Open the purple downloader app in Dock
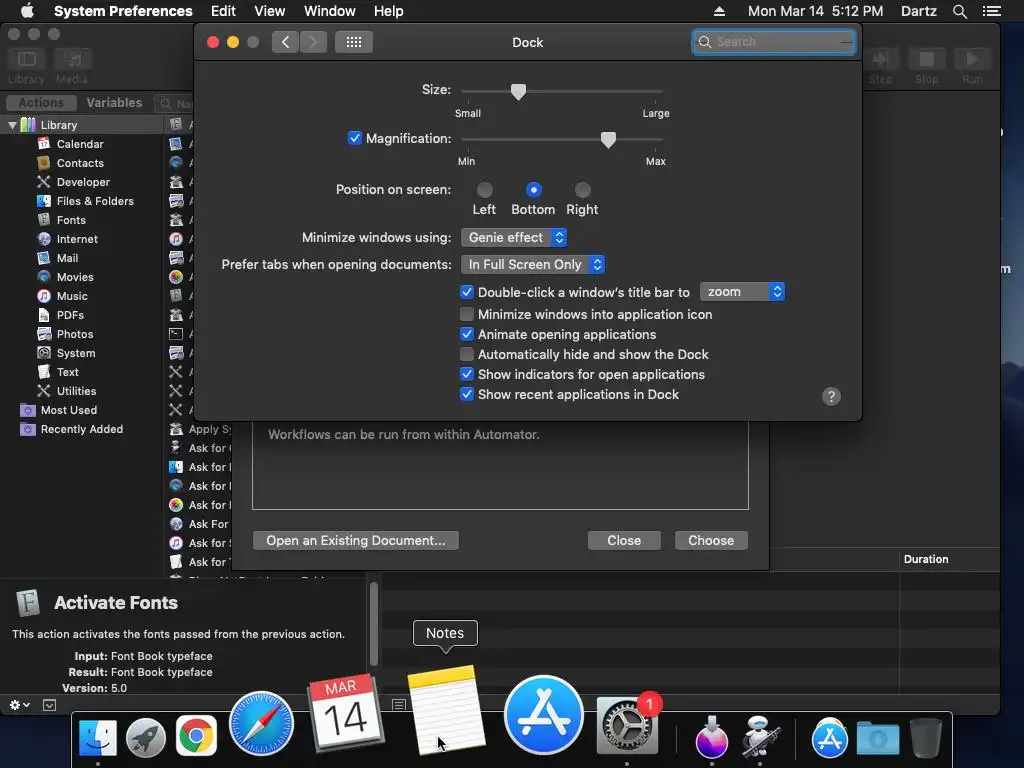This screenshot has height=768, width=1024. pyautogui.click(x=711, y=737)
